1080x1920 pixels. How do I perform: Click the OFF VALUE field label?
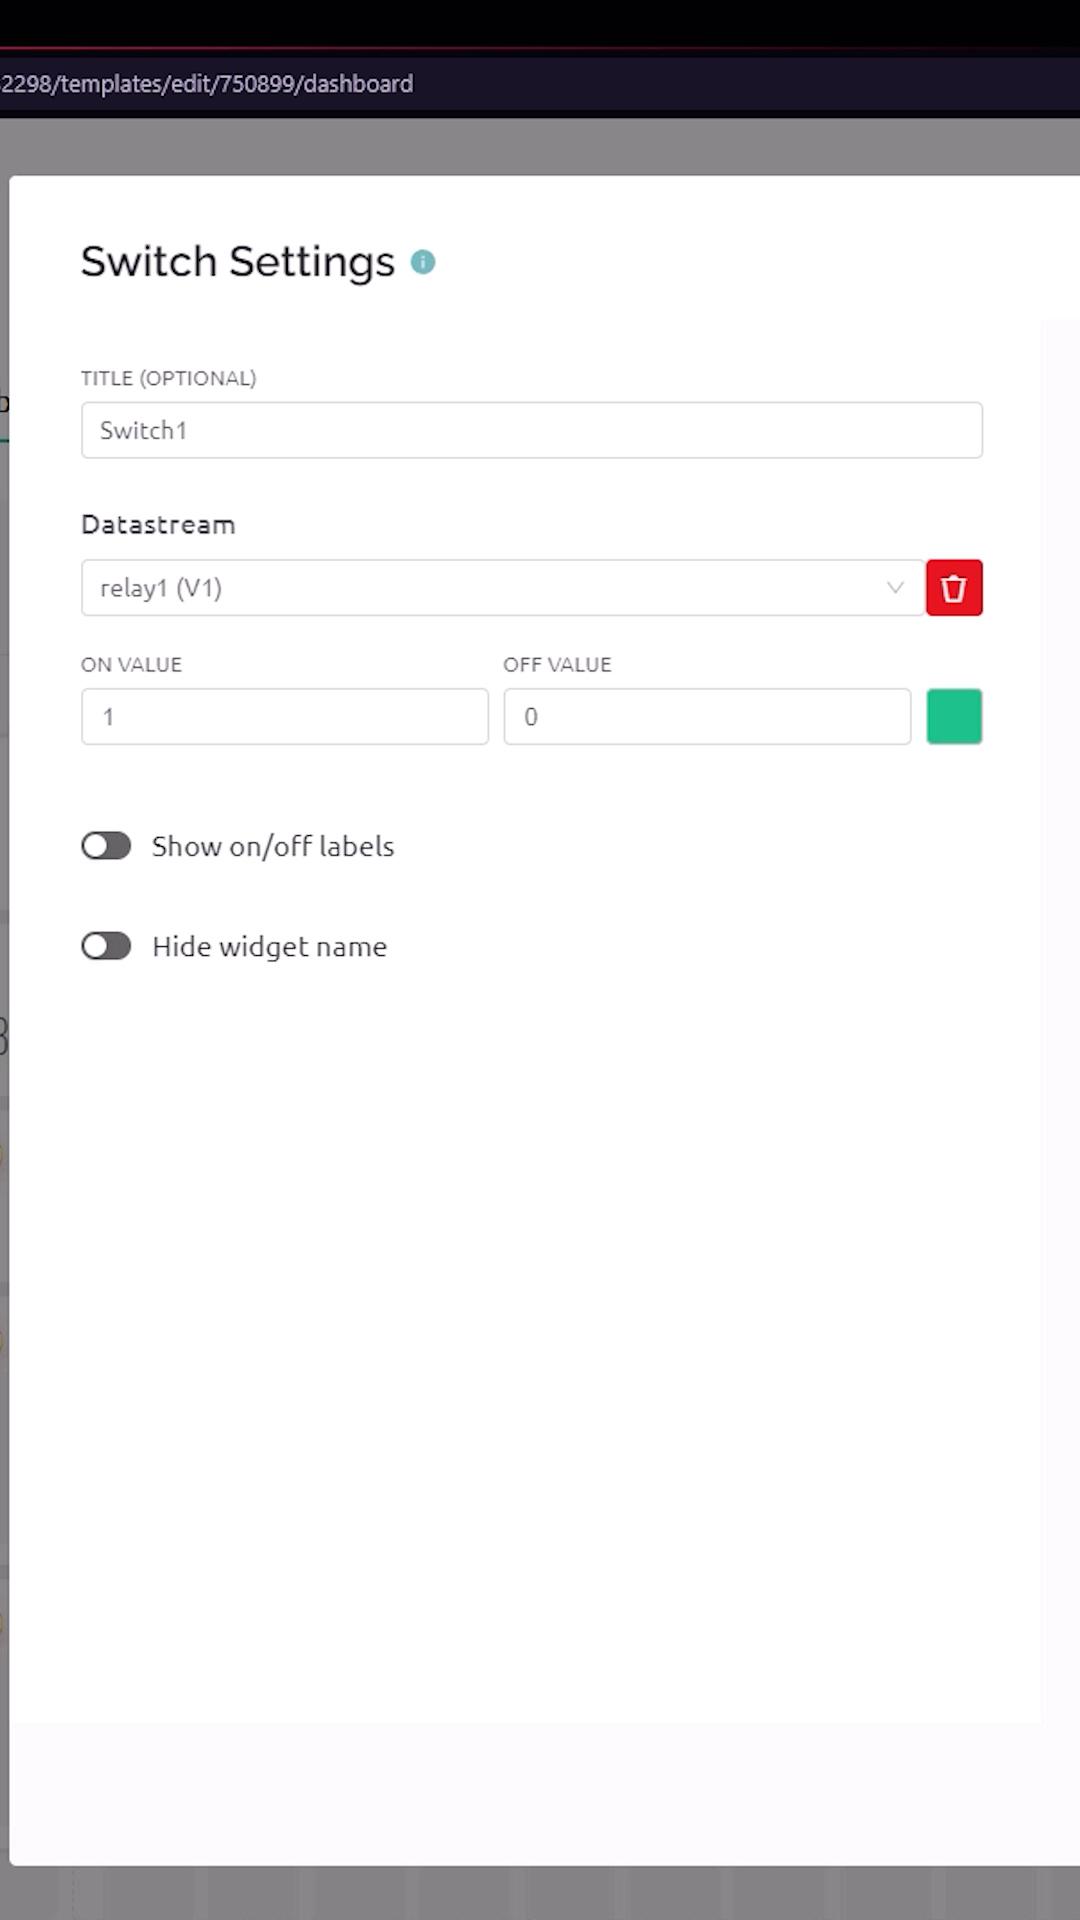coord(557,664)
